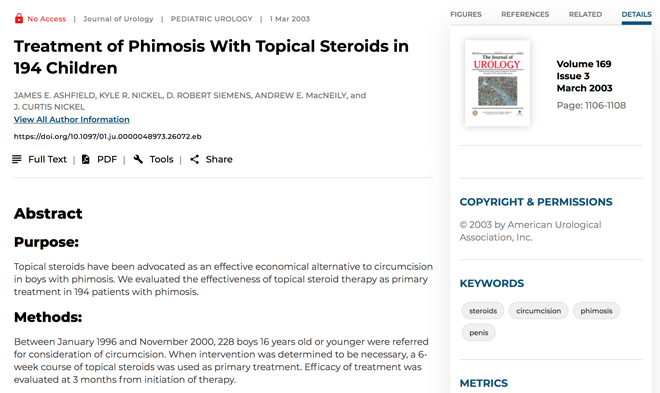Click the Journal of Urology cover thumbnail
Screen dimensions: 660x393
point(497,83)
